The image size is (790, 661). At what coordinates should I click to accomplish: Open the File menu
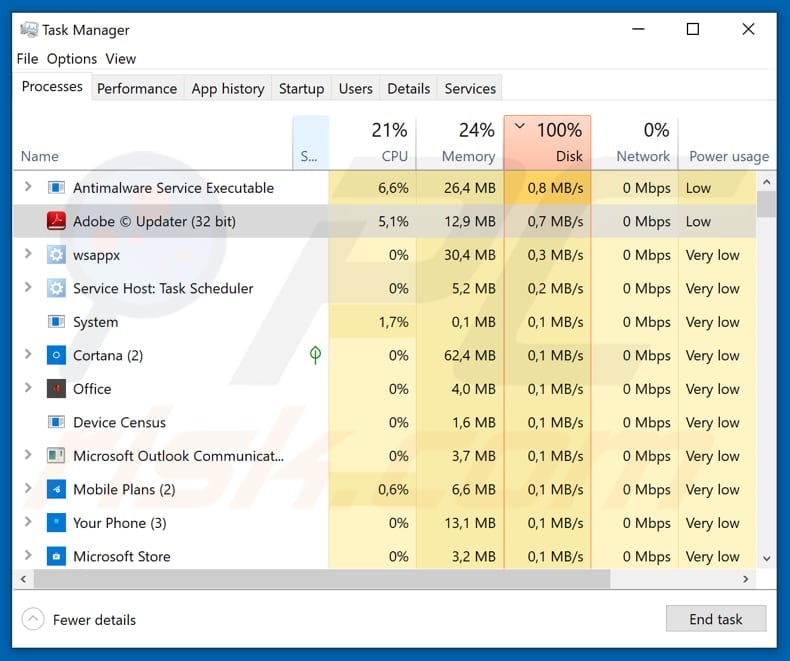[x=27, y=59]
